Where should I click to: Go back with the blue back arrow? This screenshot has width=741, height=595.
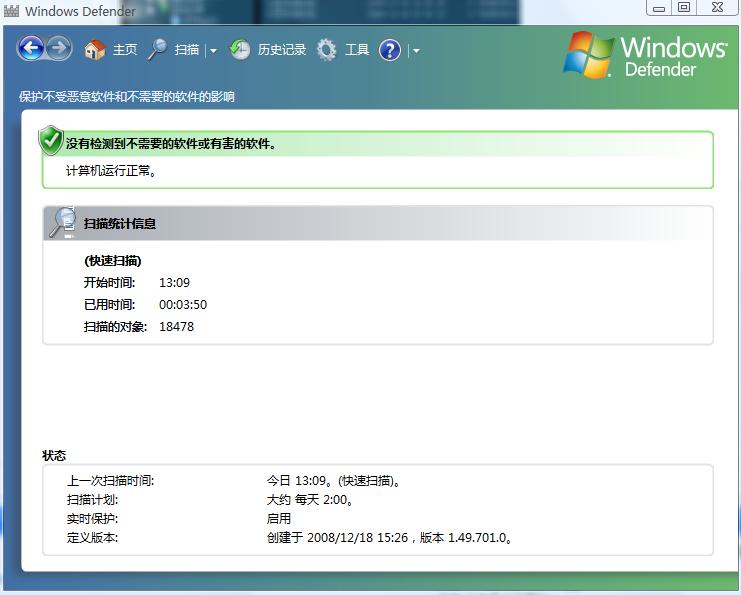pos(31,48)
